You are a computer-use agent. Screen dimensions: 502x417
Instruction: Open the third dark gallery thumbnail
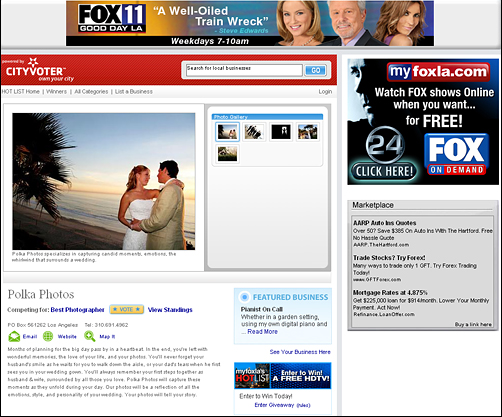coord(281,132)
